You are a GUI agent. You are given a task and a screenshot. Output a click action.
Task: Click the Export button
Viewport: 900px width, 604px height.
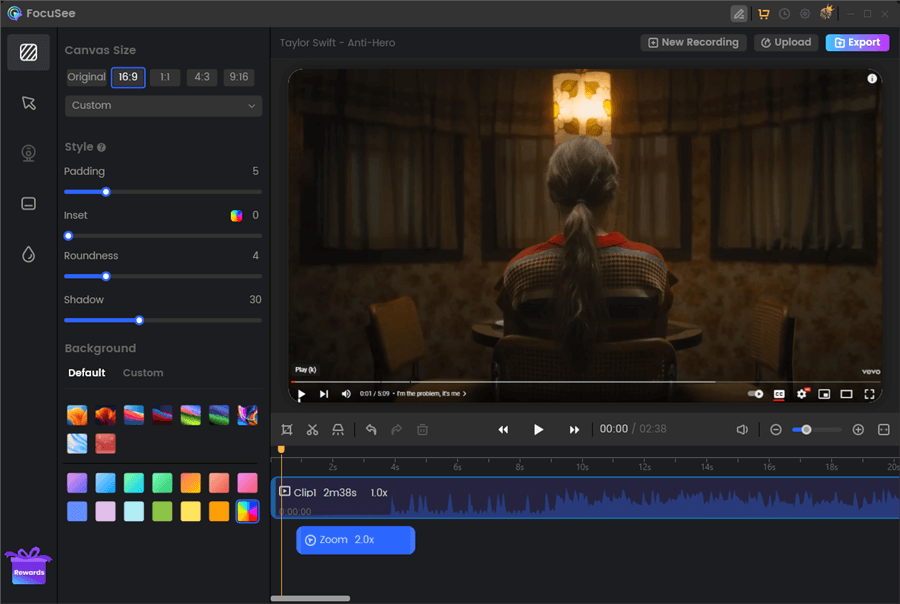coord(858,42)
